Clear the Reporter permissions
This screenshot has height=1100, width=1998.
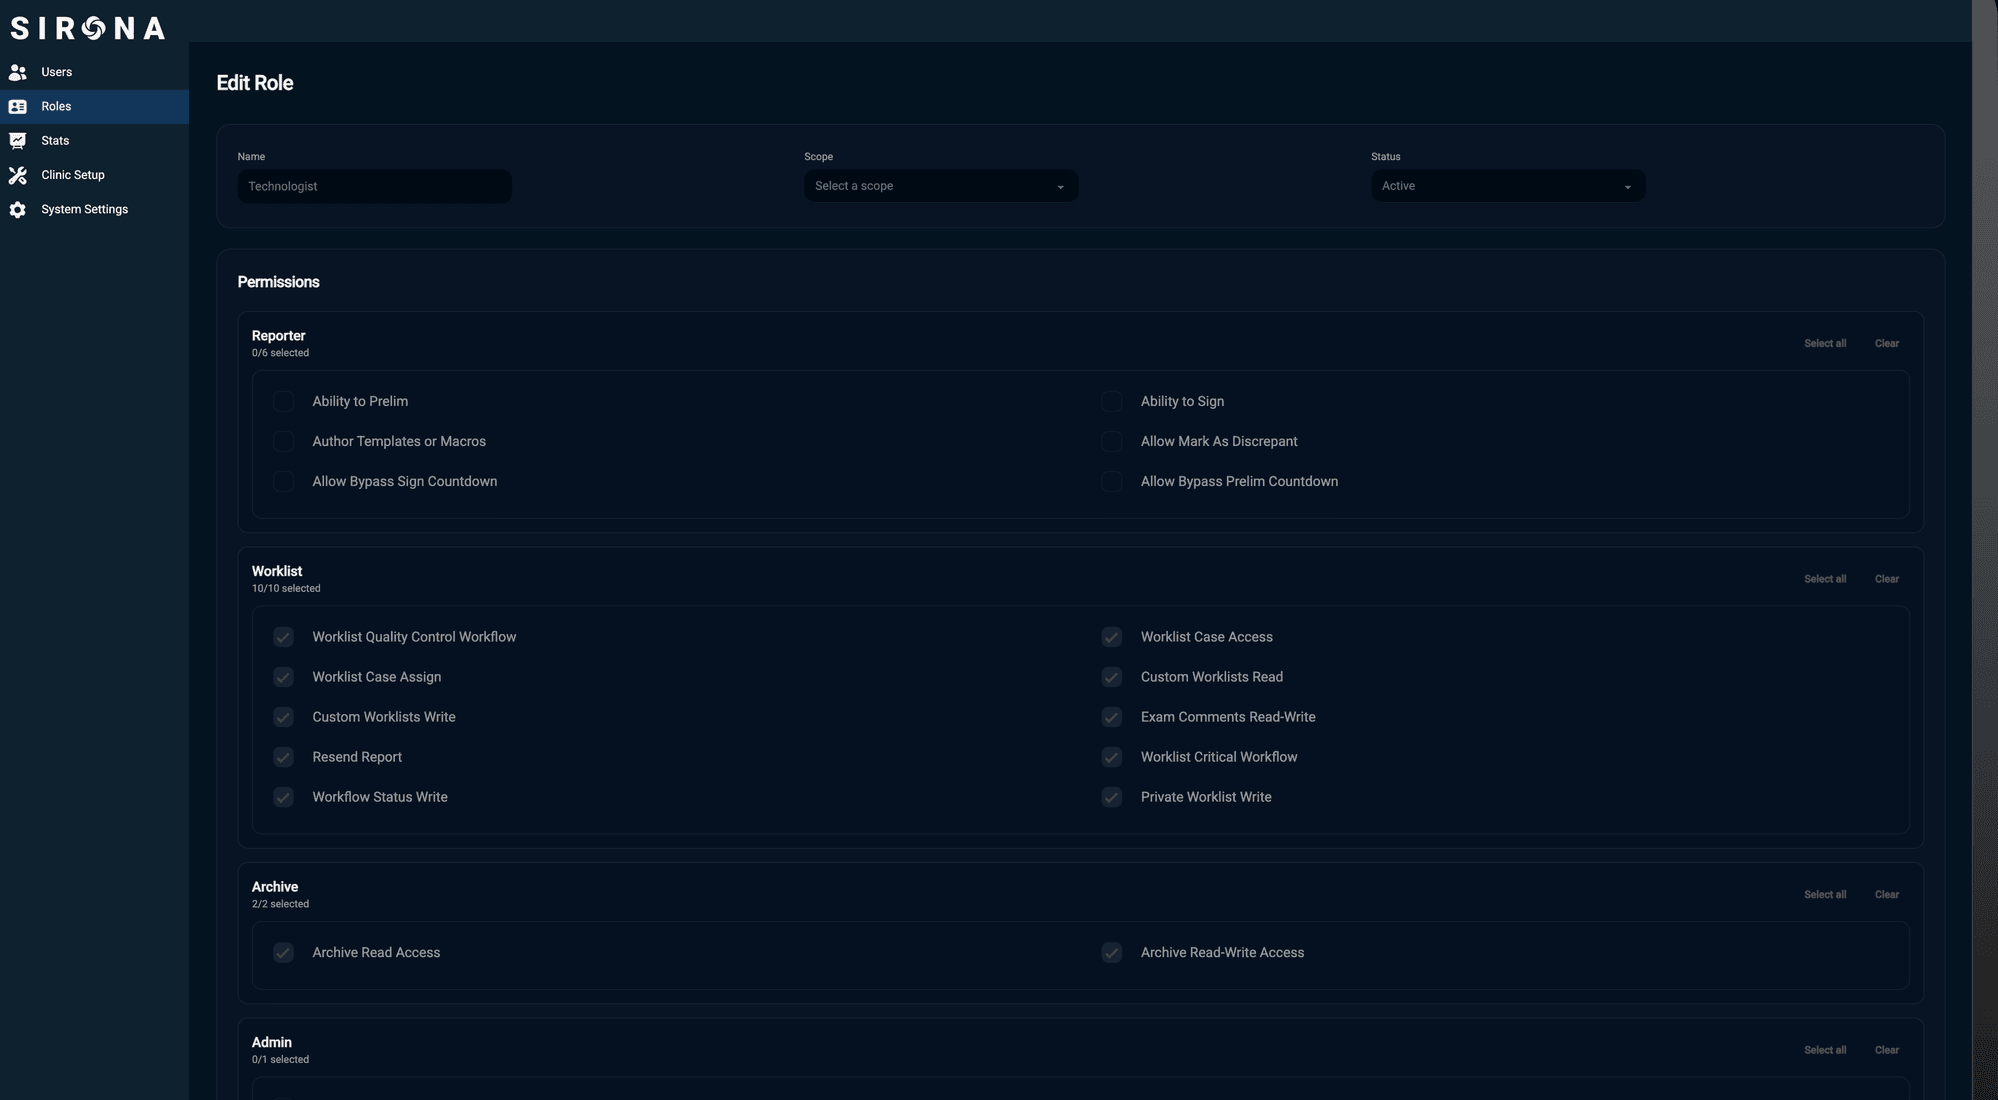(x=1887, y=344)
